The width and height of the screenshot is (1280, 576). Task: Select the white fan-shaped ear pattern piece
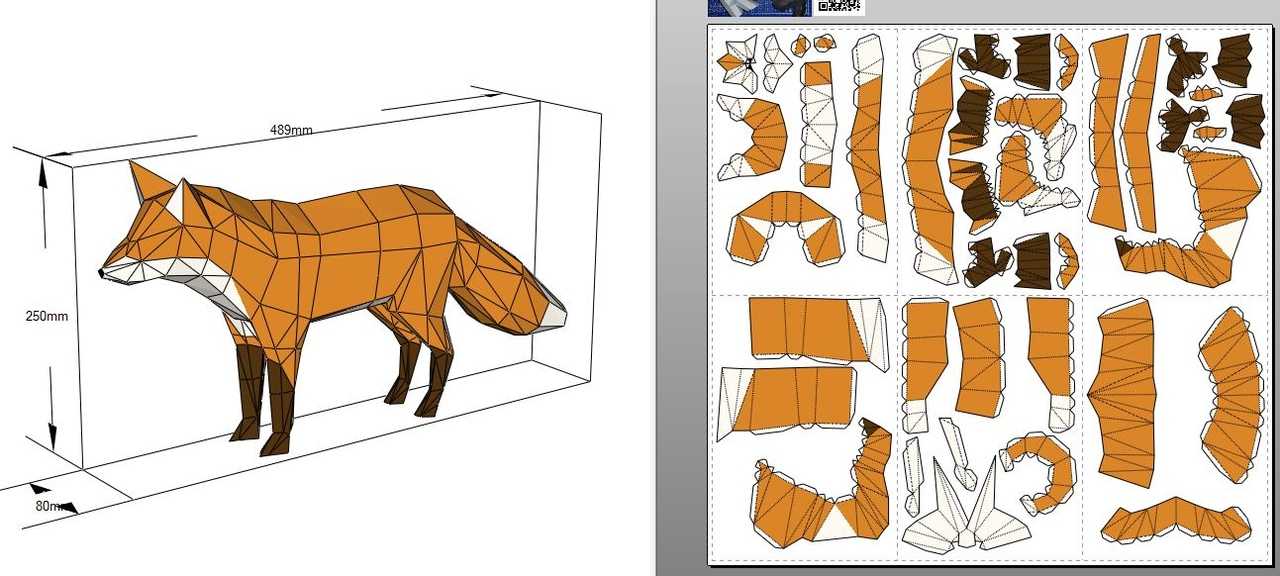click(x=968, y=506)
